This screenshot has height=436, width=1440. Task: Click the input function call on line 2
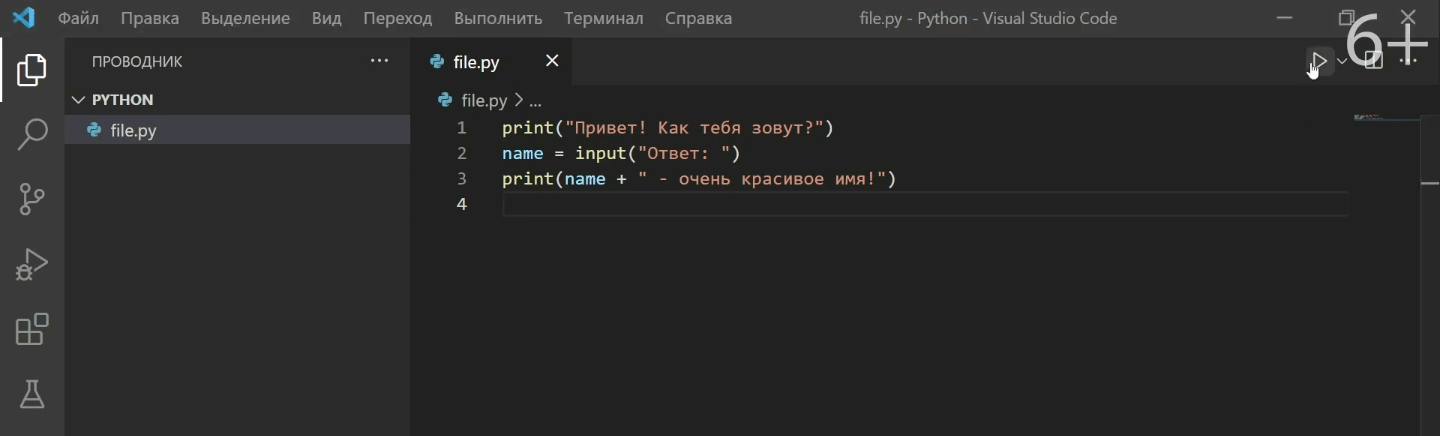click(x=601, y=153)
